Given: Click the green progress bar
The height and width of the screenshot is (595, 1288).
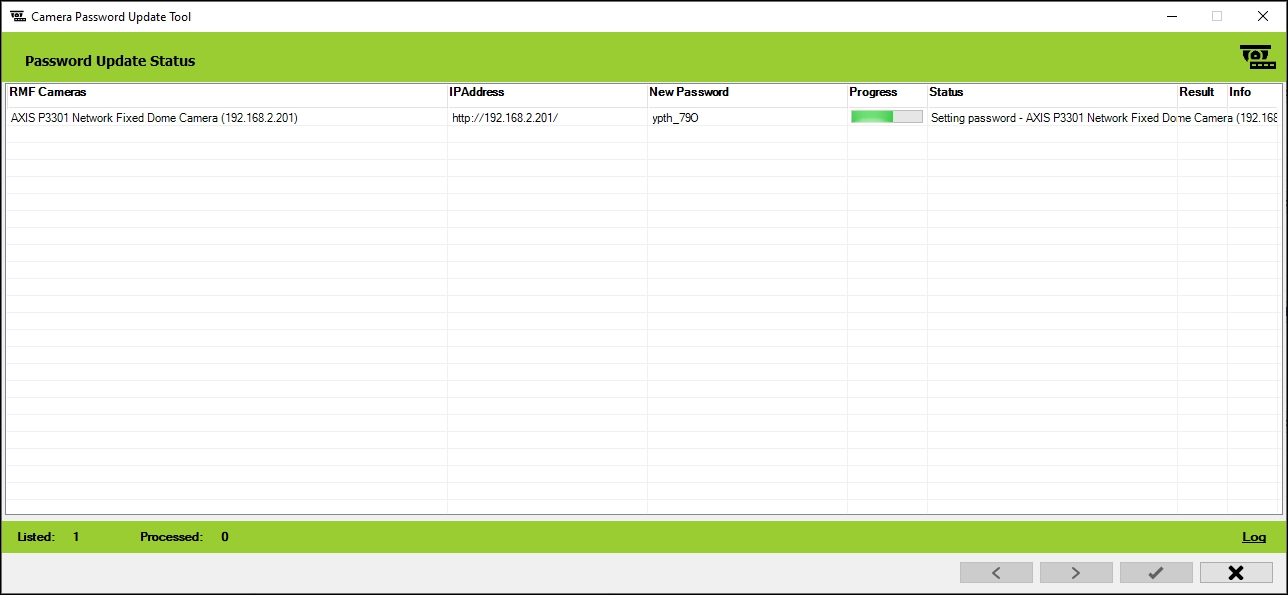Looking at the screenshot, I should pos(886,117).
